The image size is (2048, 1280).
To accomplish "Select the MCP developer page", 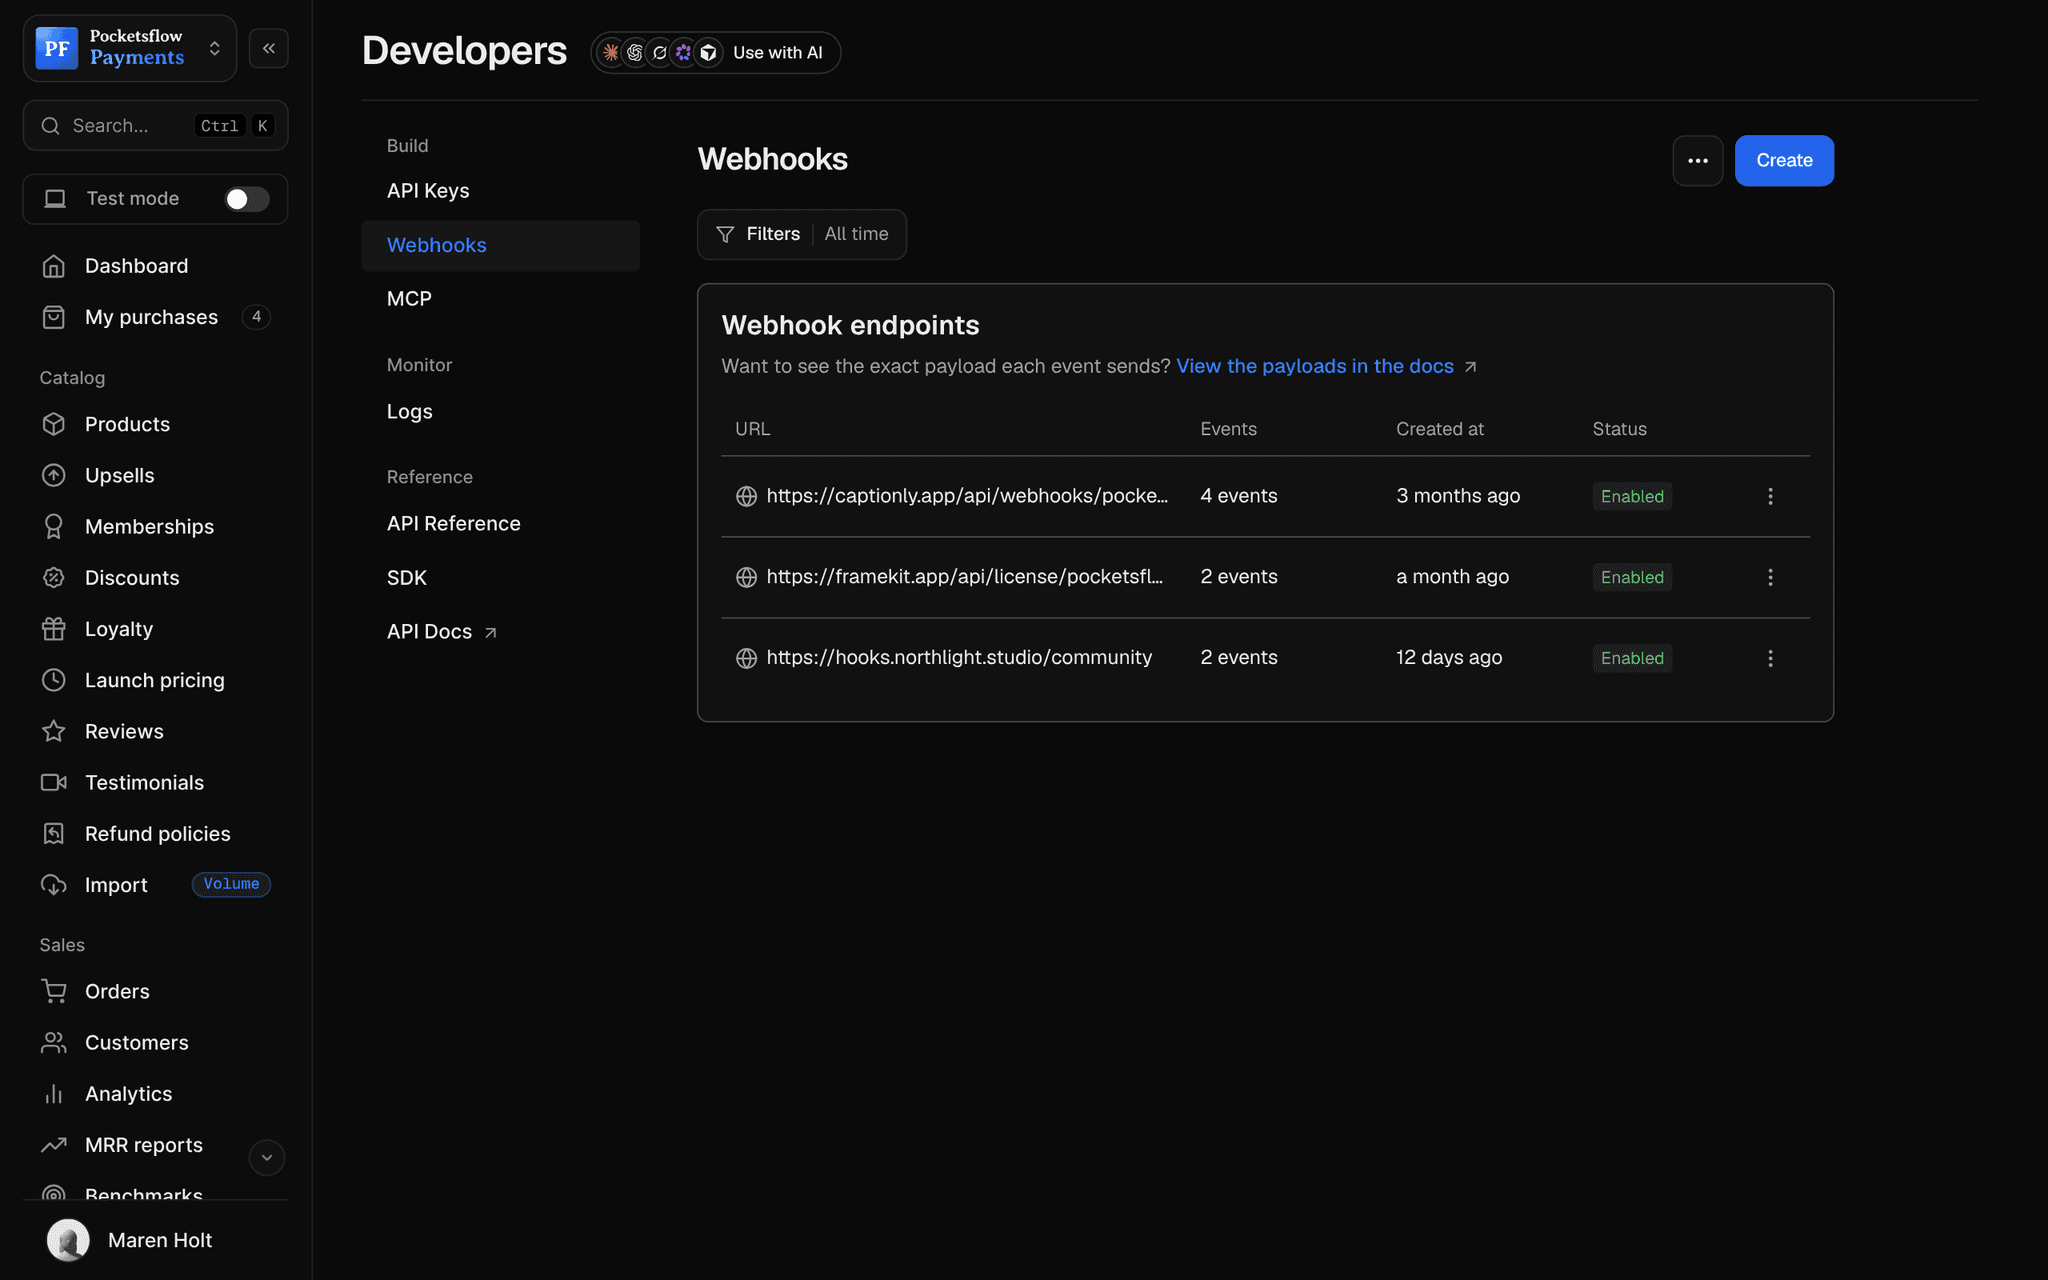I will pyautogui.click(x=409, y=299).
